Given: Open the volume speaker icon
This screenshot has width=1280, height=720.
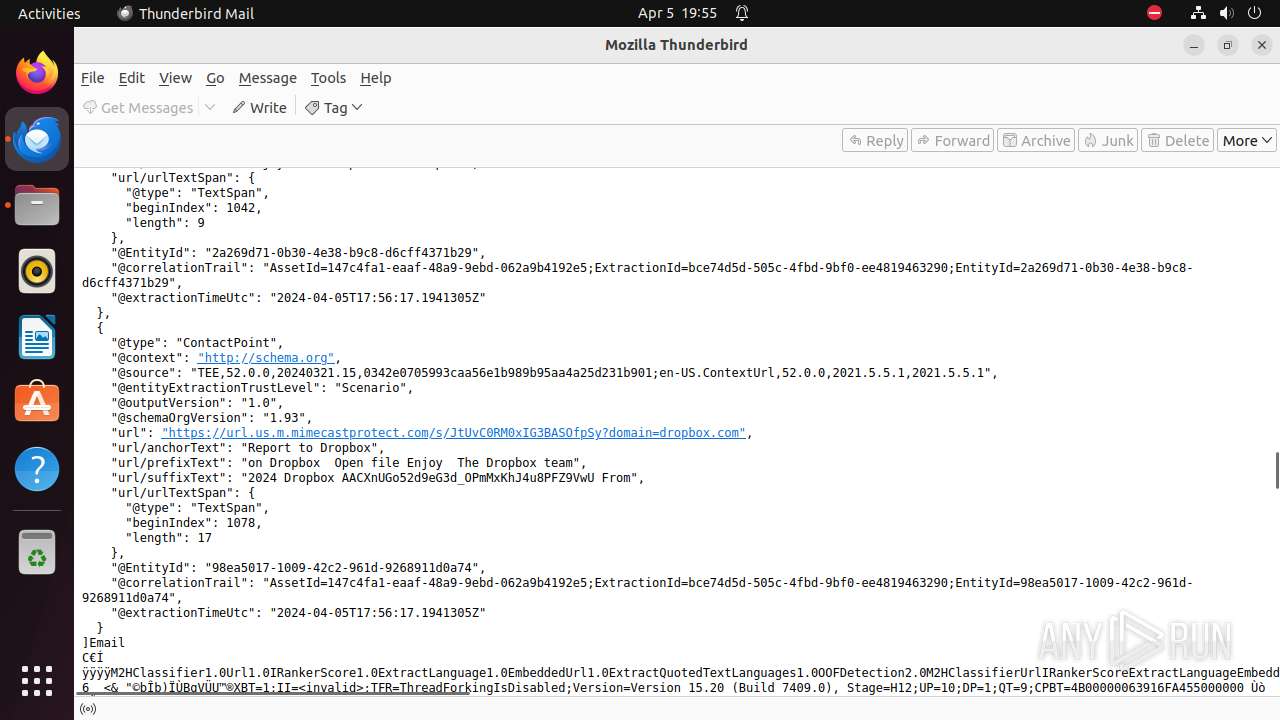Looking at the screenshot, I should [1226, 13].
